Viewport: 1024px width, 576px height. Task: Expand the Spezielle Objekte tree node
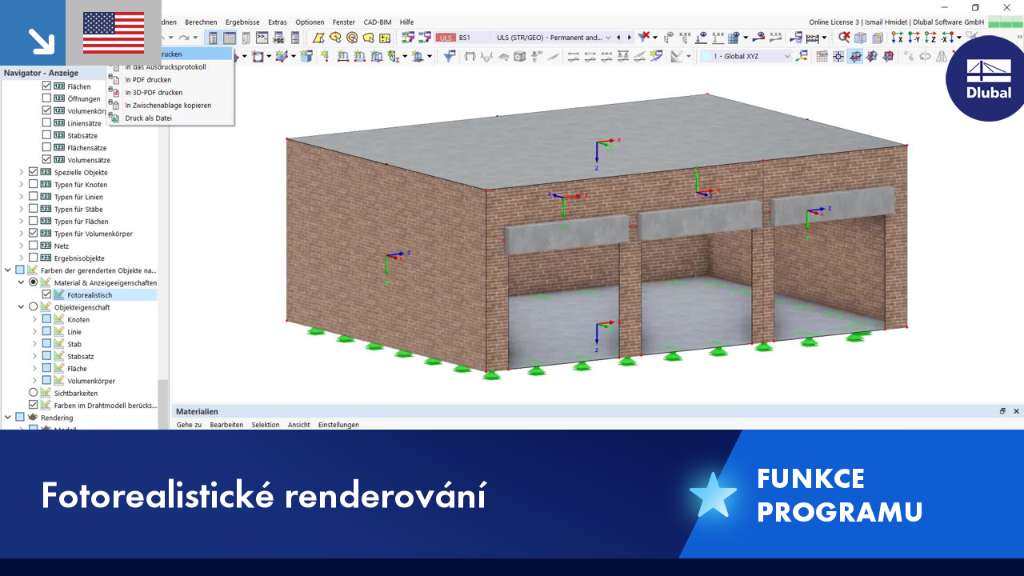click(21, 172)
